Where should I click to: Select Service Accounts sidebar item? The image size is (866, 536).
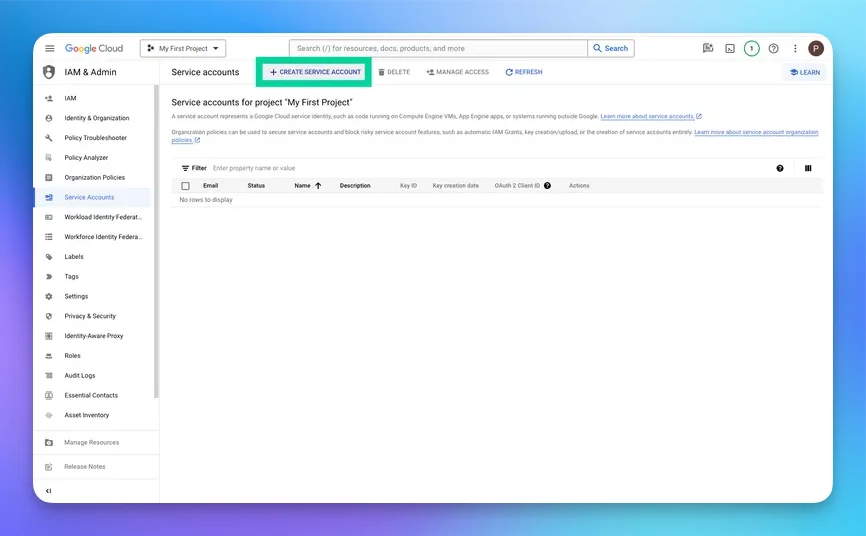[x=92, y=197]
